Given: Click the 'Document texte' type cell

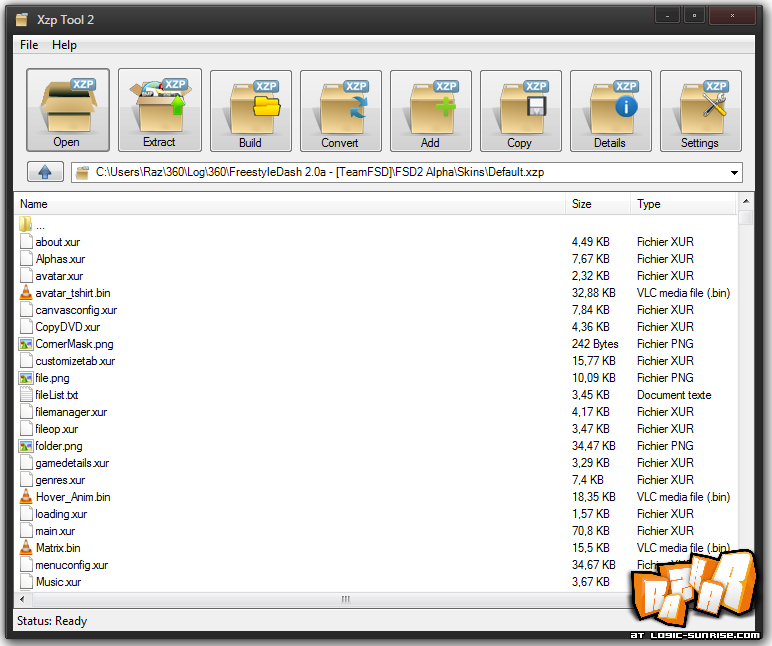Looking at the screenshot, I should [x=674, y=395].
